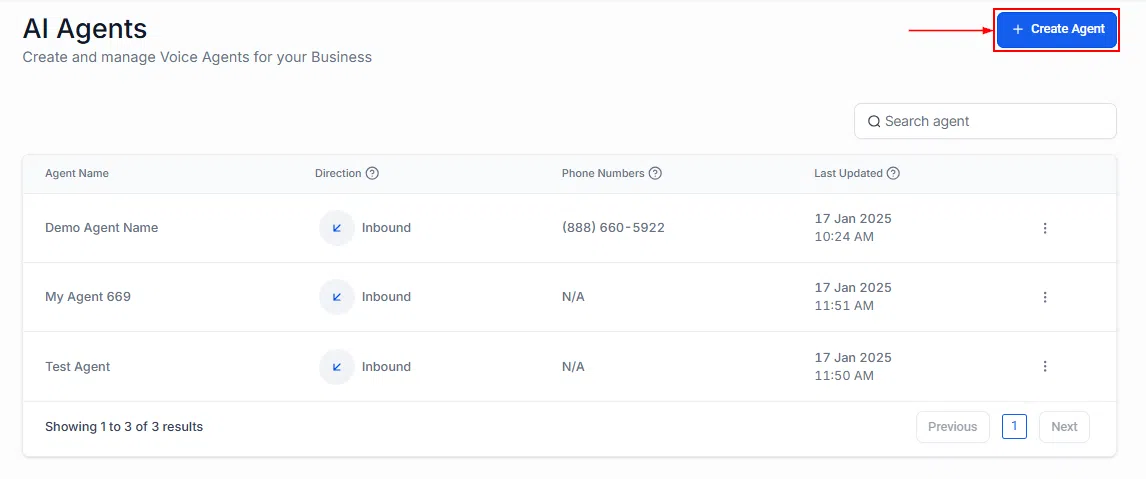Select the Demo Agent Name row

tap(569, 228)
